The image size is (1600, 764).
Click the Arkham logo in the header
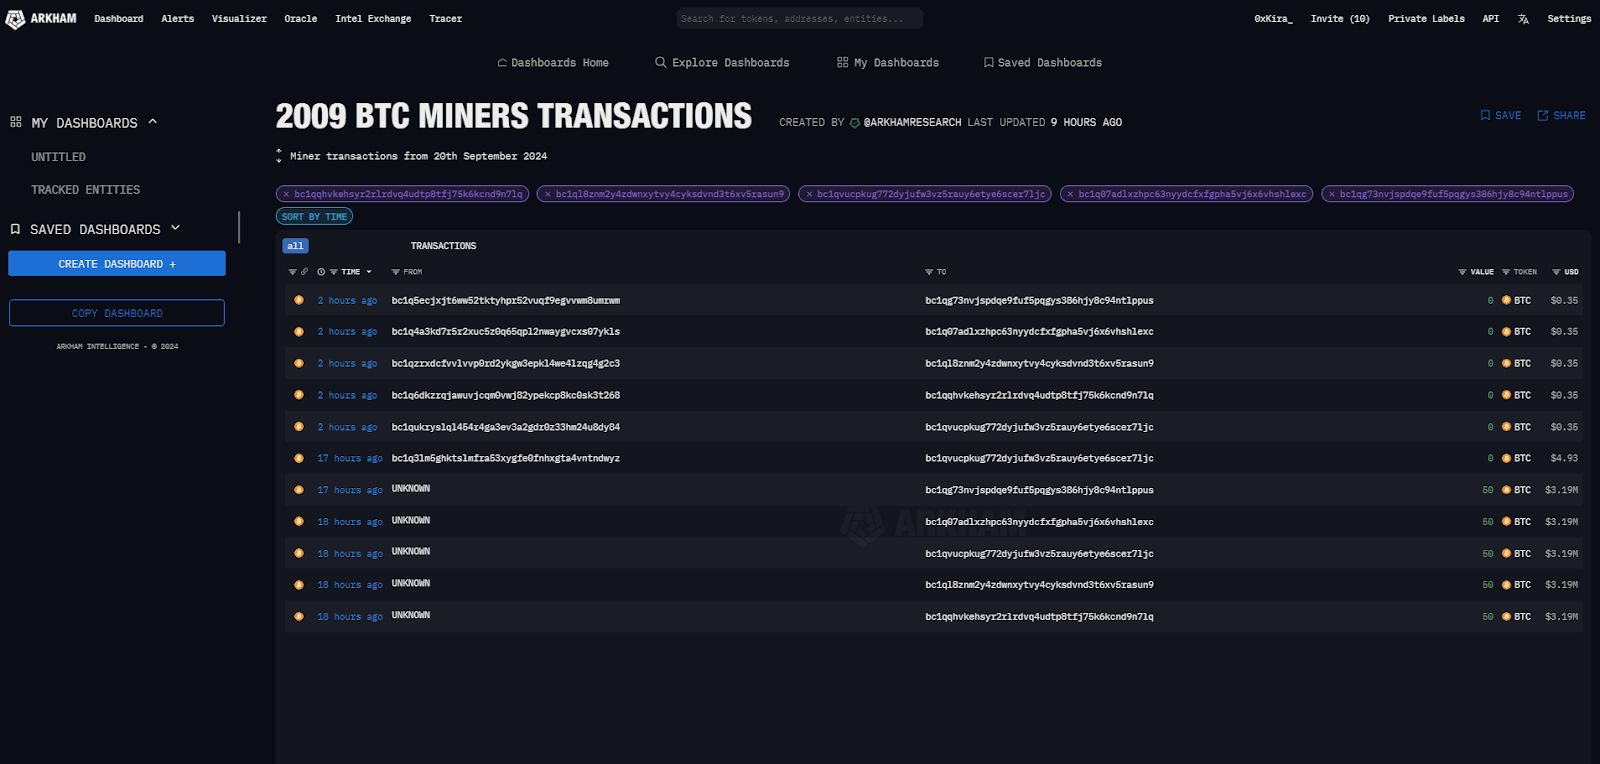point(41,19)
